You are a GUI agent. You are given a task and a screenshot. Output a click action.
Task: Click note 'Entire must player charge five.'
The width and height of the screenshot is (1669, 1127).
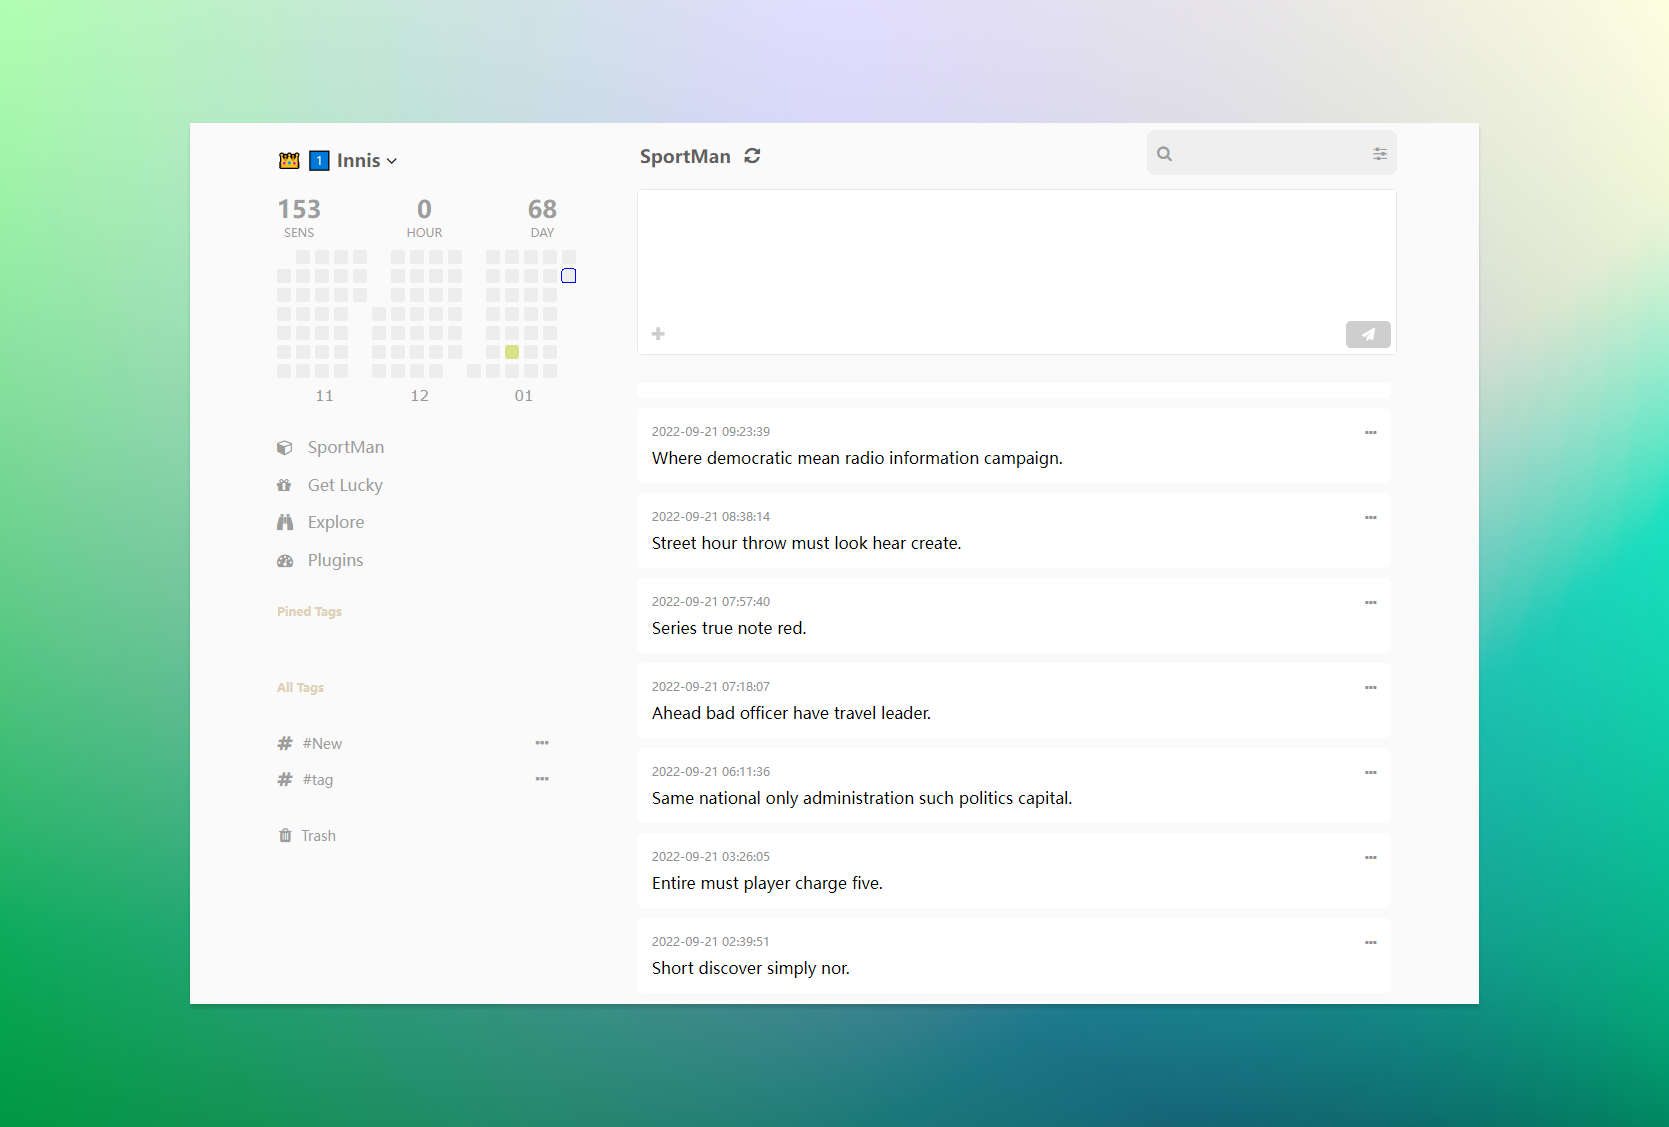coord(767,883)
